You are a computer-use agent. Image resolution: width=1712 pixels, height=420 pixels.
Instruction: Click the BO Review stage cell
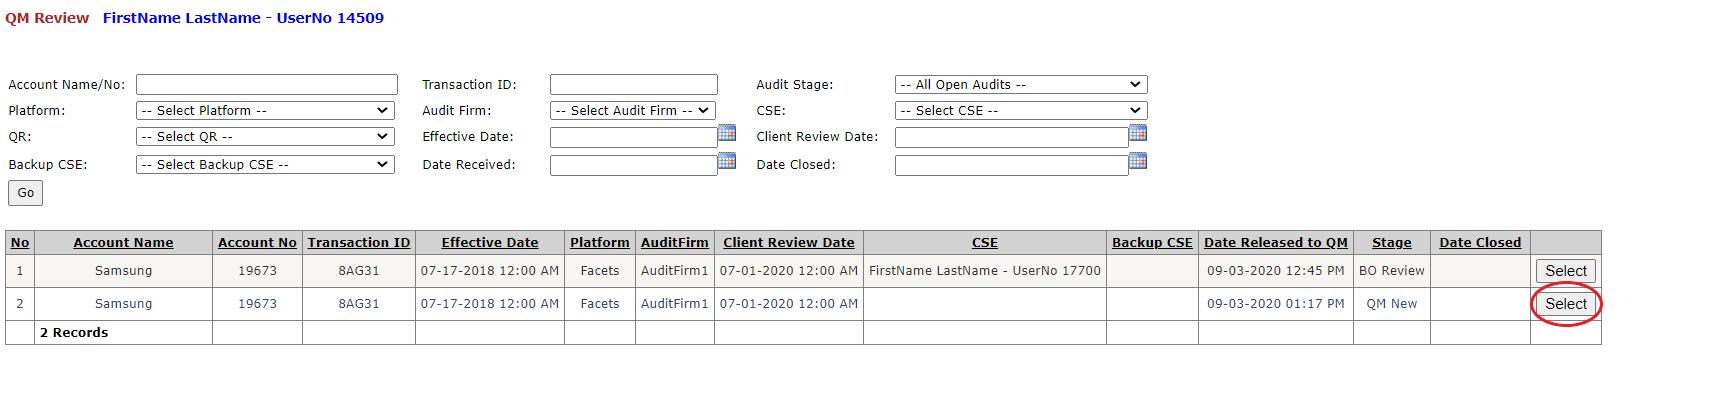click(x=1392, y=271)
